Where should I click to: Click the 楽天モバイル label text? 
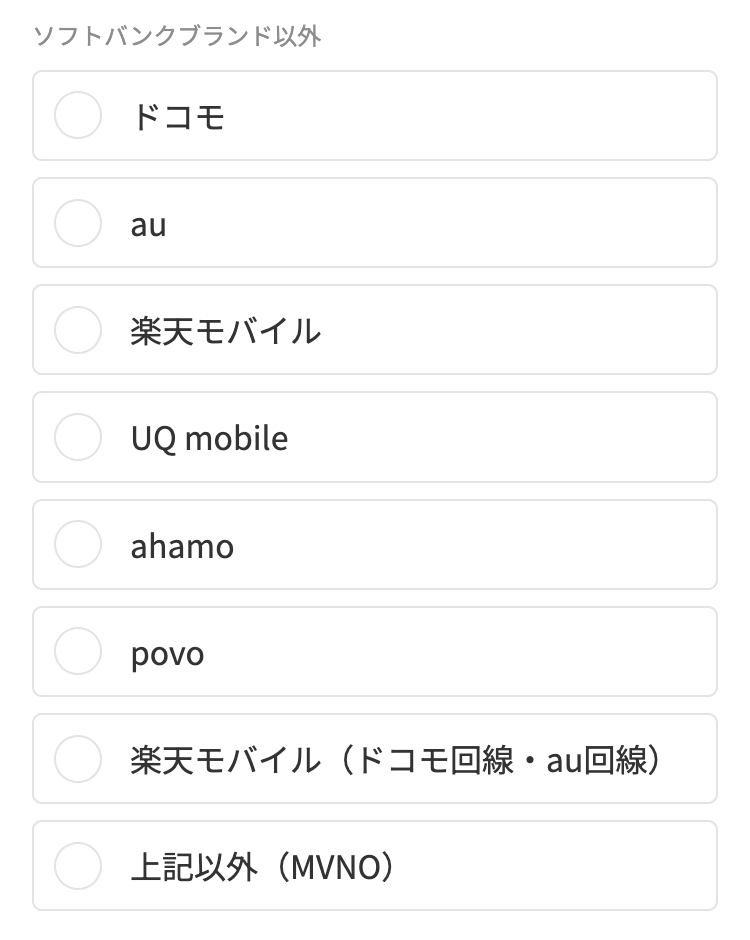tap(226, 331)
